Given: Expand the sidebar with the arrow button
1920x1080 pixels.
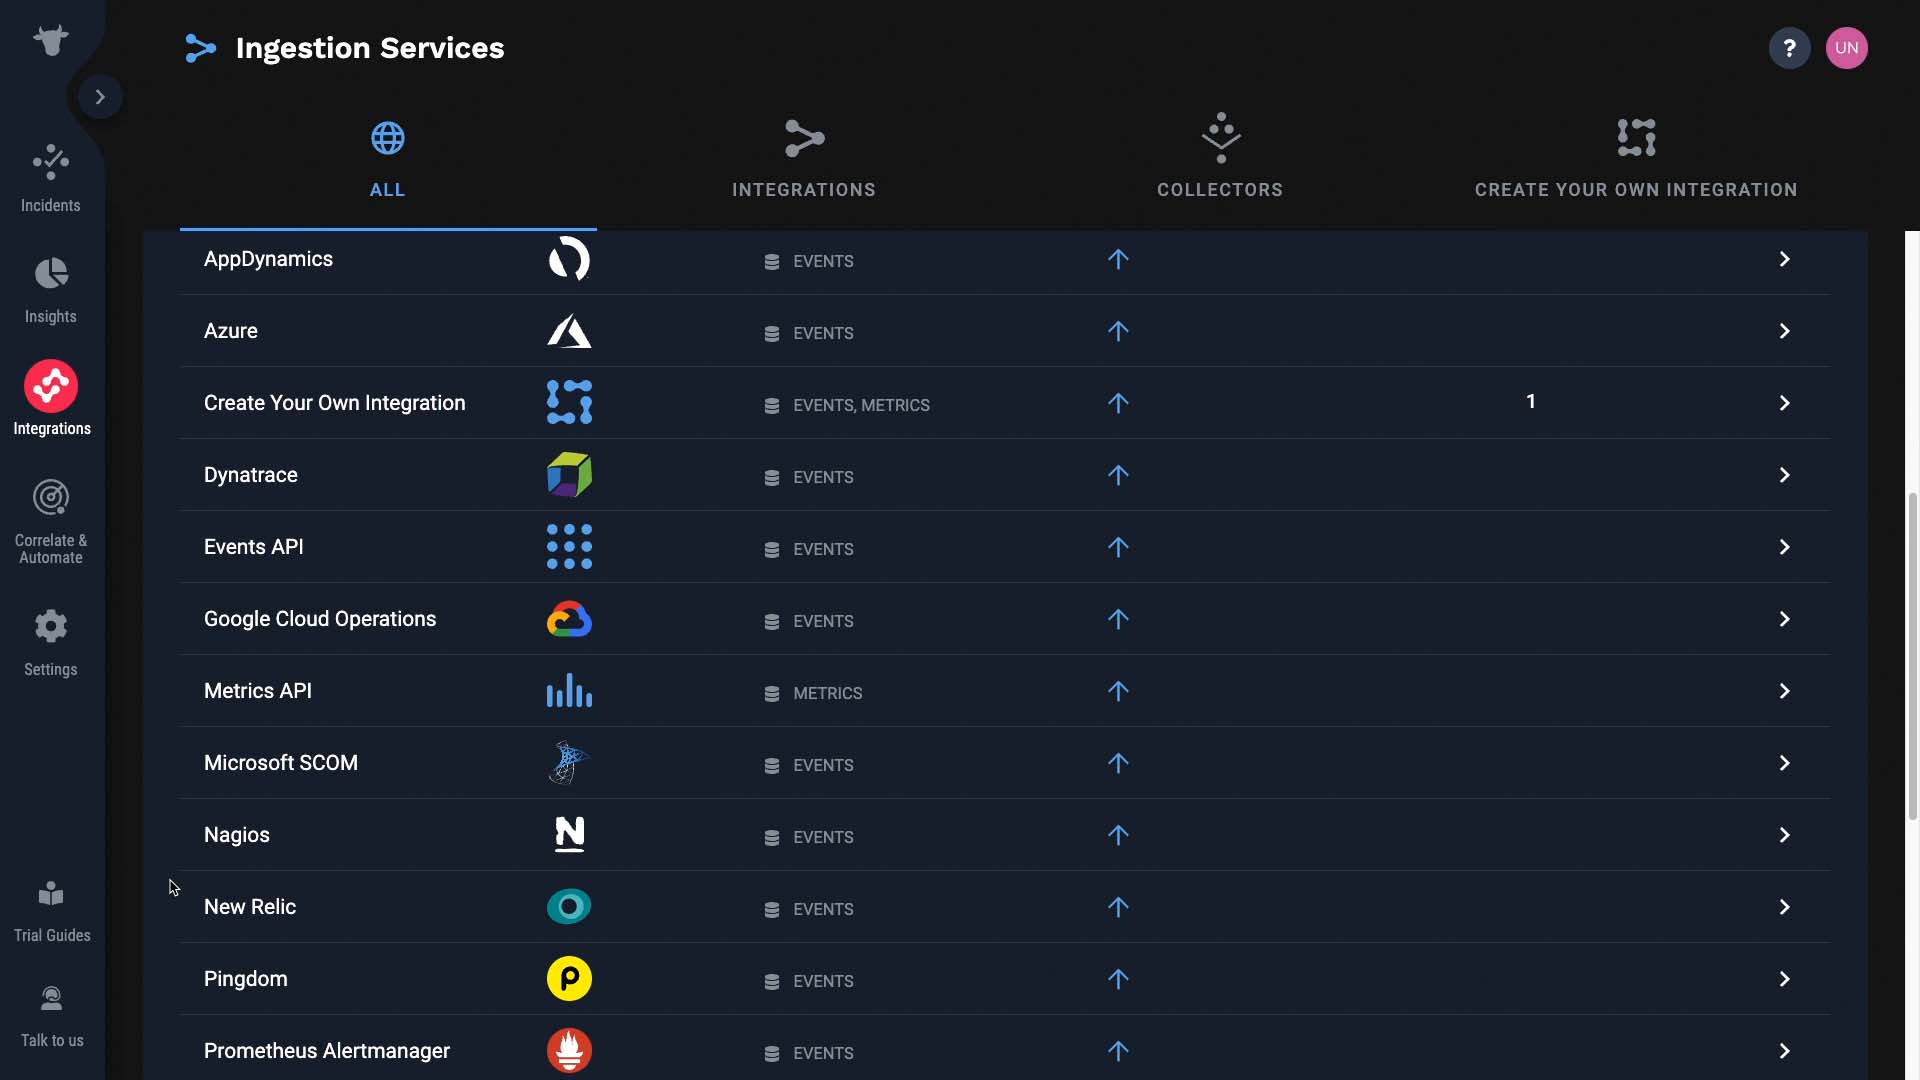Looking at the screenshot, I should click(x=100, y=97).
